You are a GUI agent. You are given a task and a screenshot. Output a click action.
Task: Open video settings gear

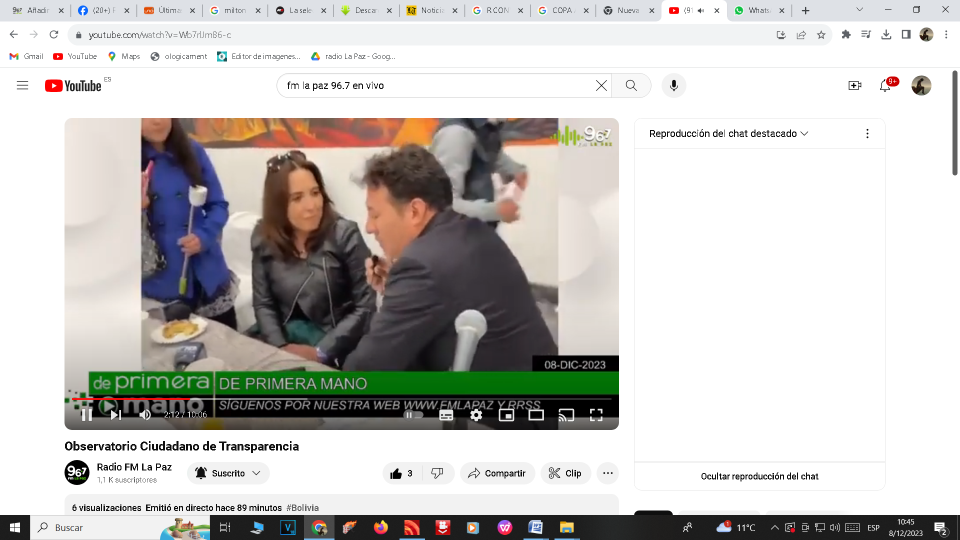[476, 415]
